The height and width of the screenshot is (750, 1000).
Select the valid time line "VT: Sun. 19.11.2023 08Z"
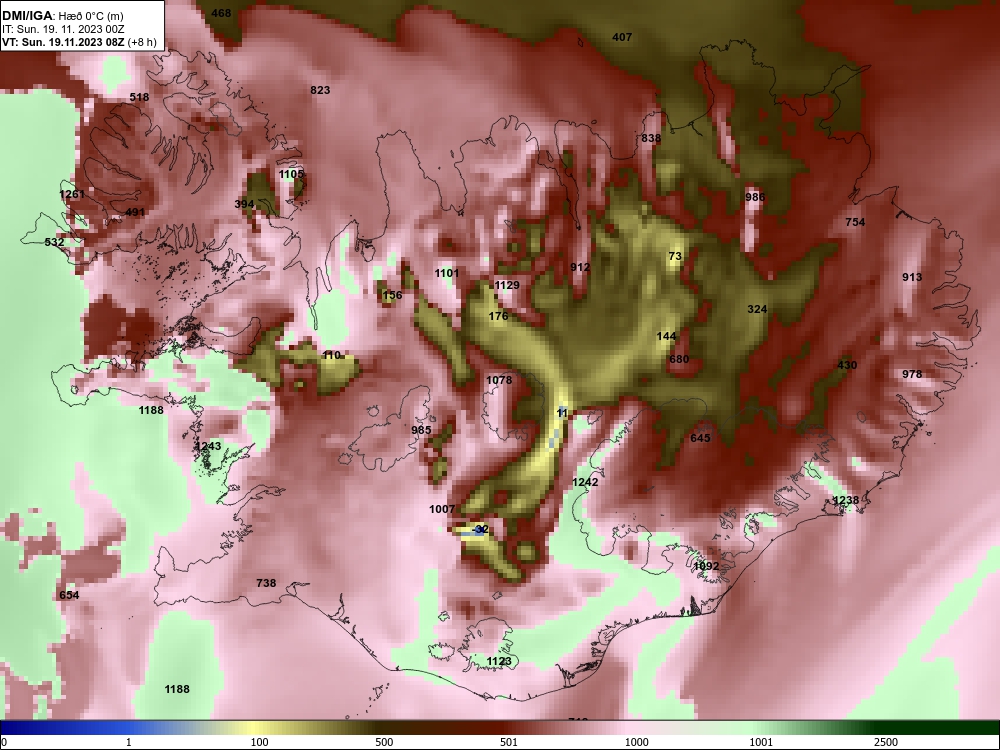pyautogui.click(x=63, y=43)
